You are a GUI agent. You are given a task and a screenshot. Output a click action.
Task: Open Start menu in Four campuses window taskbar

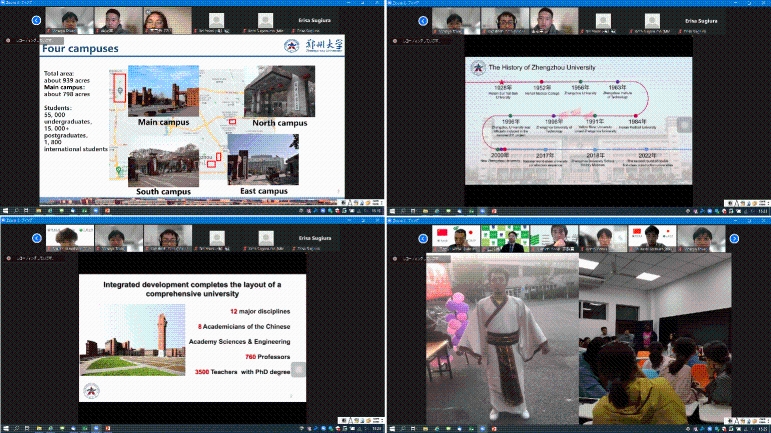pos(5,210)
